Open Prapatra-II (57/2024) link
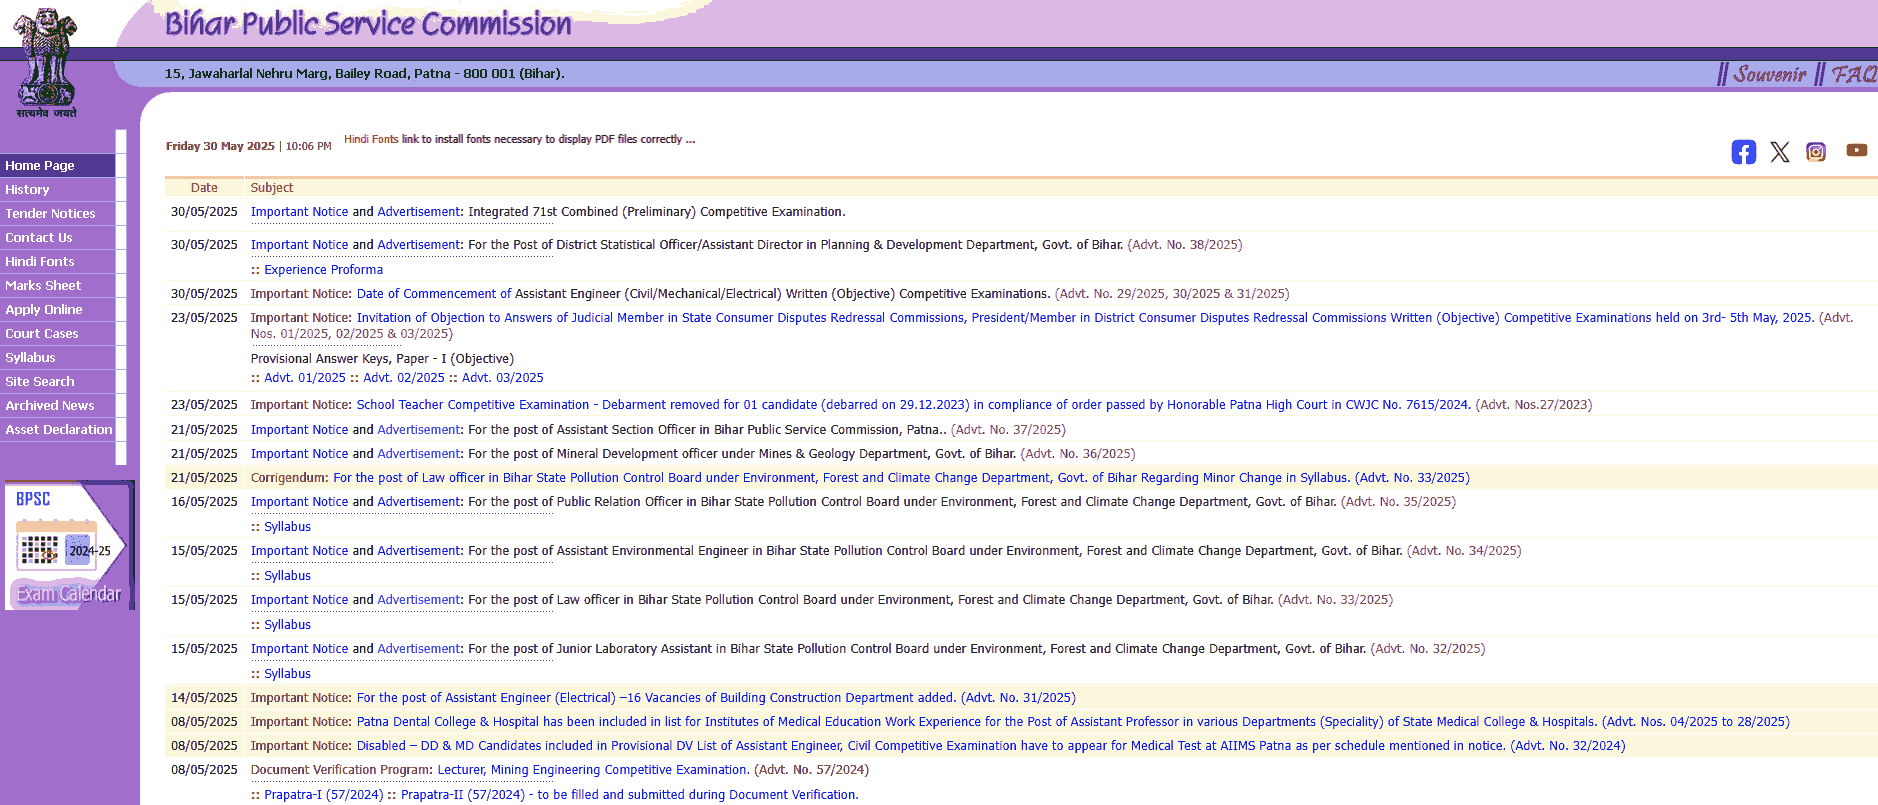The height and width of the screenshot is (805, 1878). point(462,795)
